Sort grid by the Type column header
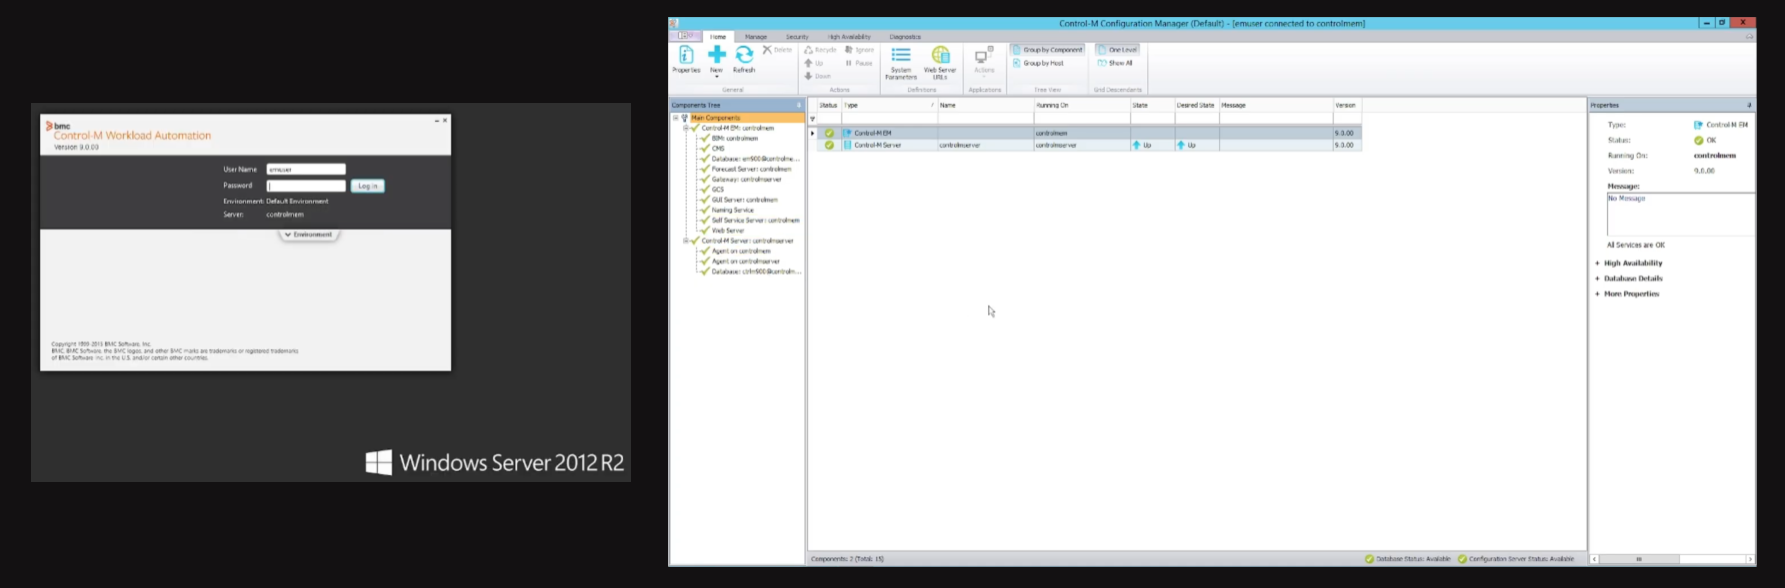The image size is (1785, 588). (x=889, y=105)
